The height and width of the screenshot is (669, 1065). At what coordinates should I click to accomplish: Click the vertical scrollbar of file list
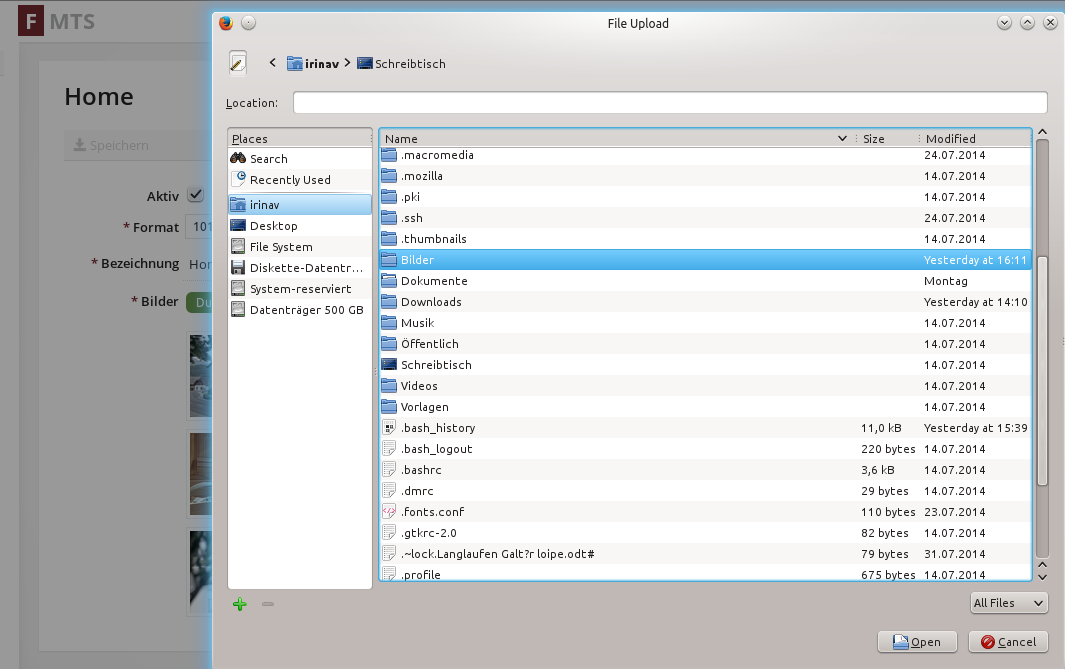coord(1042,400)
